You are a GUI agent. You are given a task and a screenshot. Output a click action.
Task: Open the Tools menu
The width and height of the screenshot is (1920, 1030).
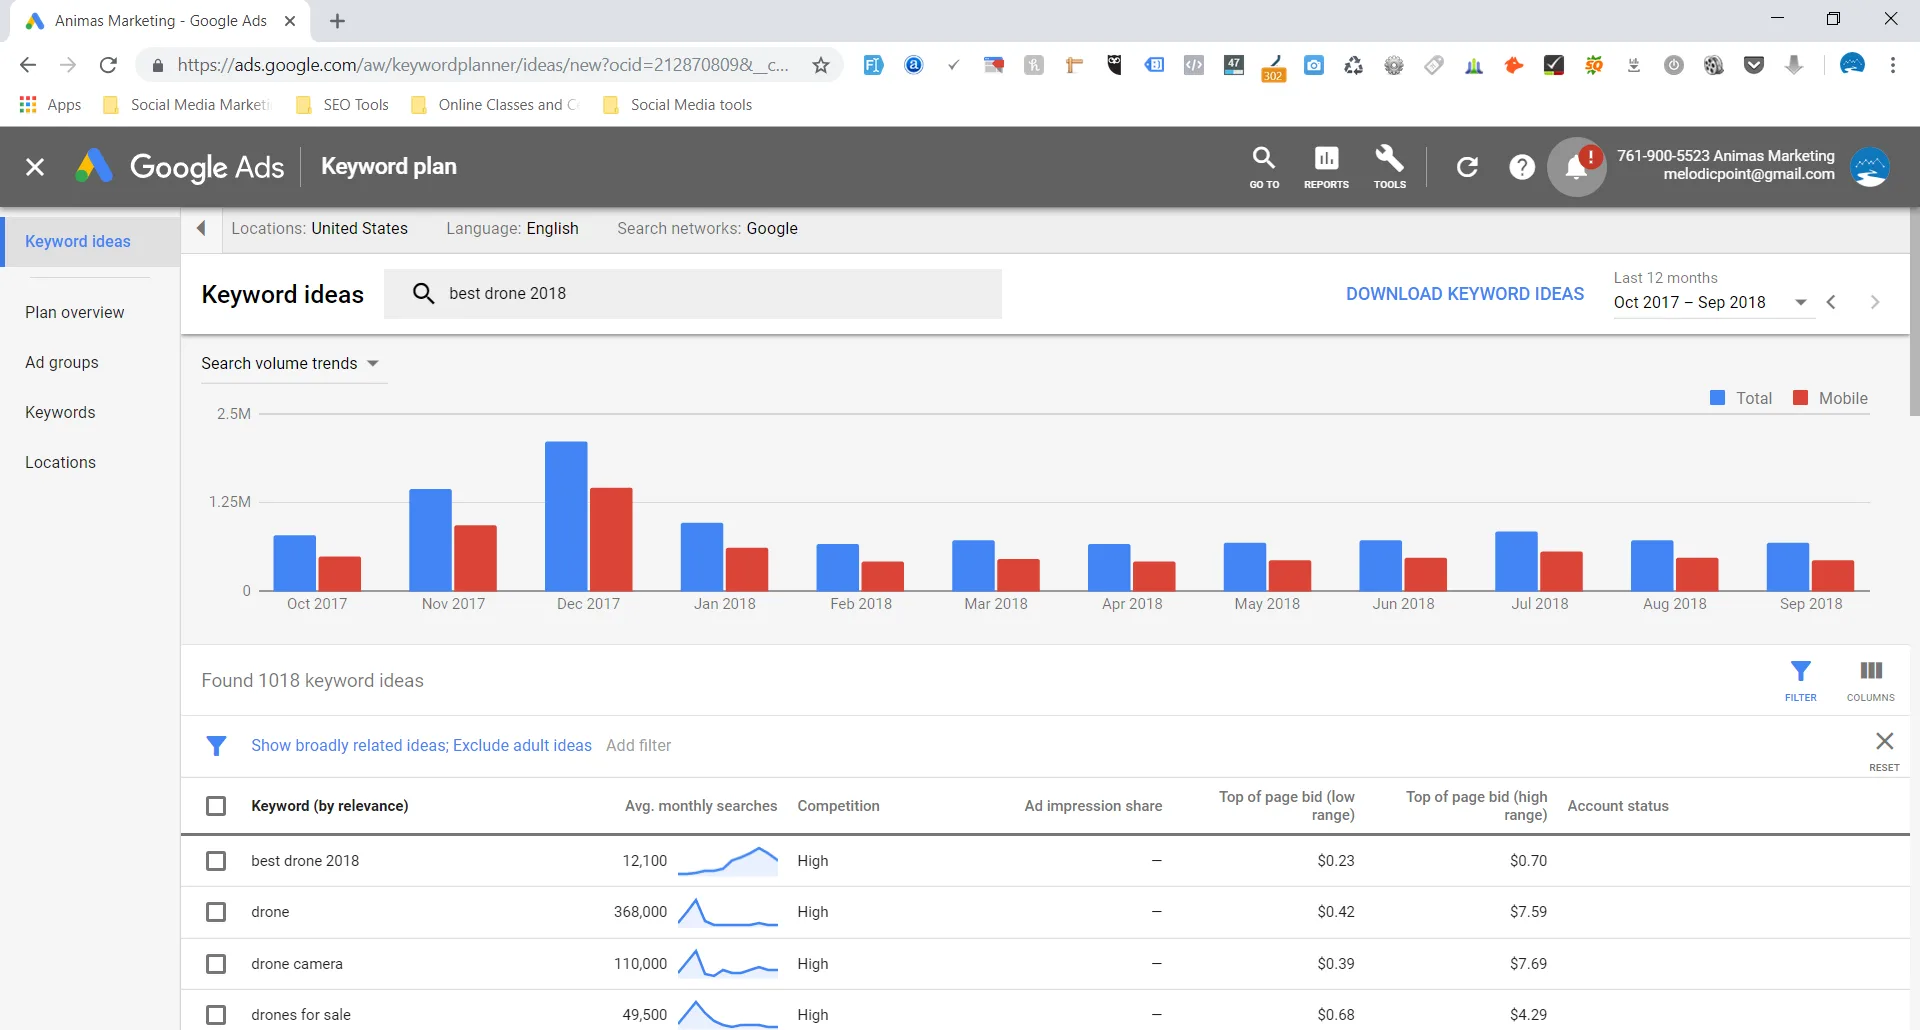(1390, 166)
